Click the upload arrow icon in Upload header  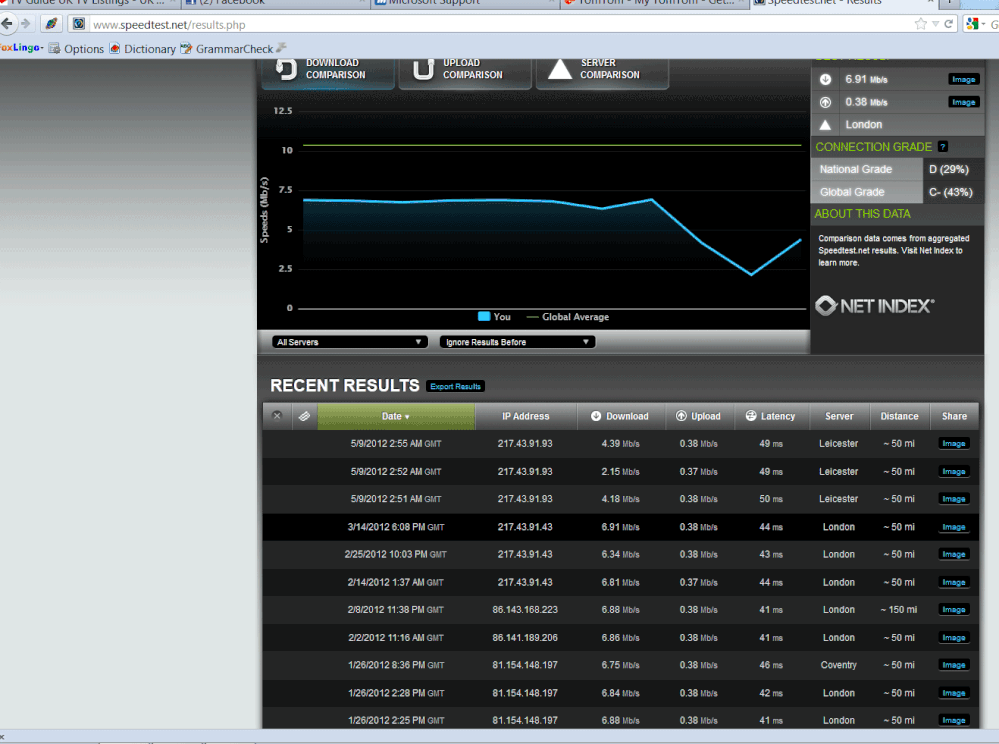(x=681, y=416)
